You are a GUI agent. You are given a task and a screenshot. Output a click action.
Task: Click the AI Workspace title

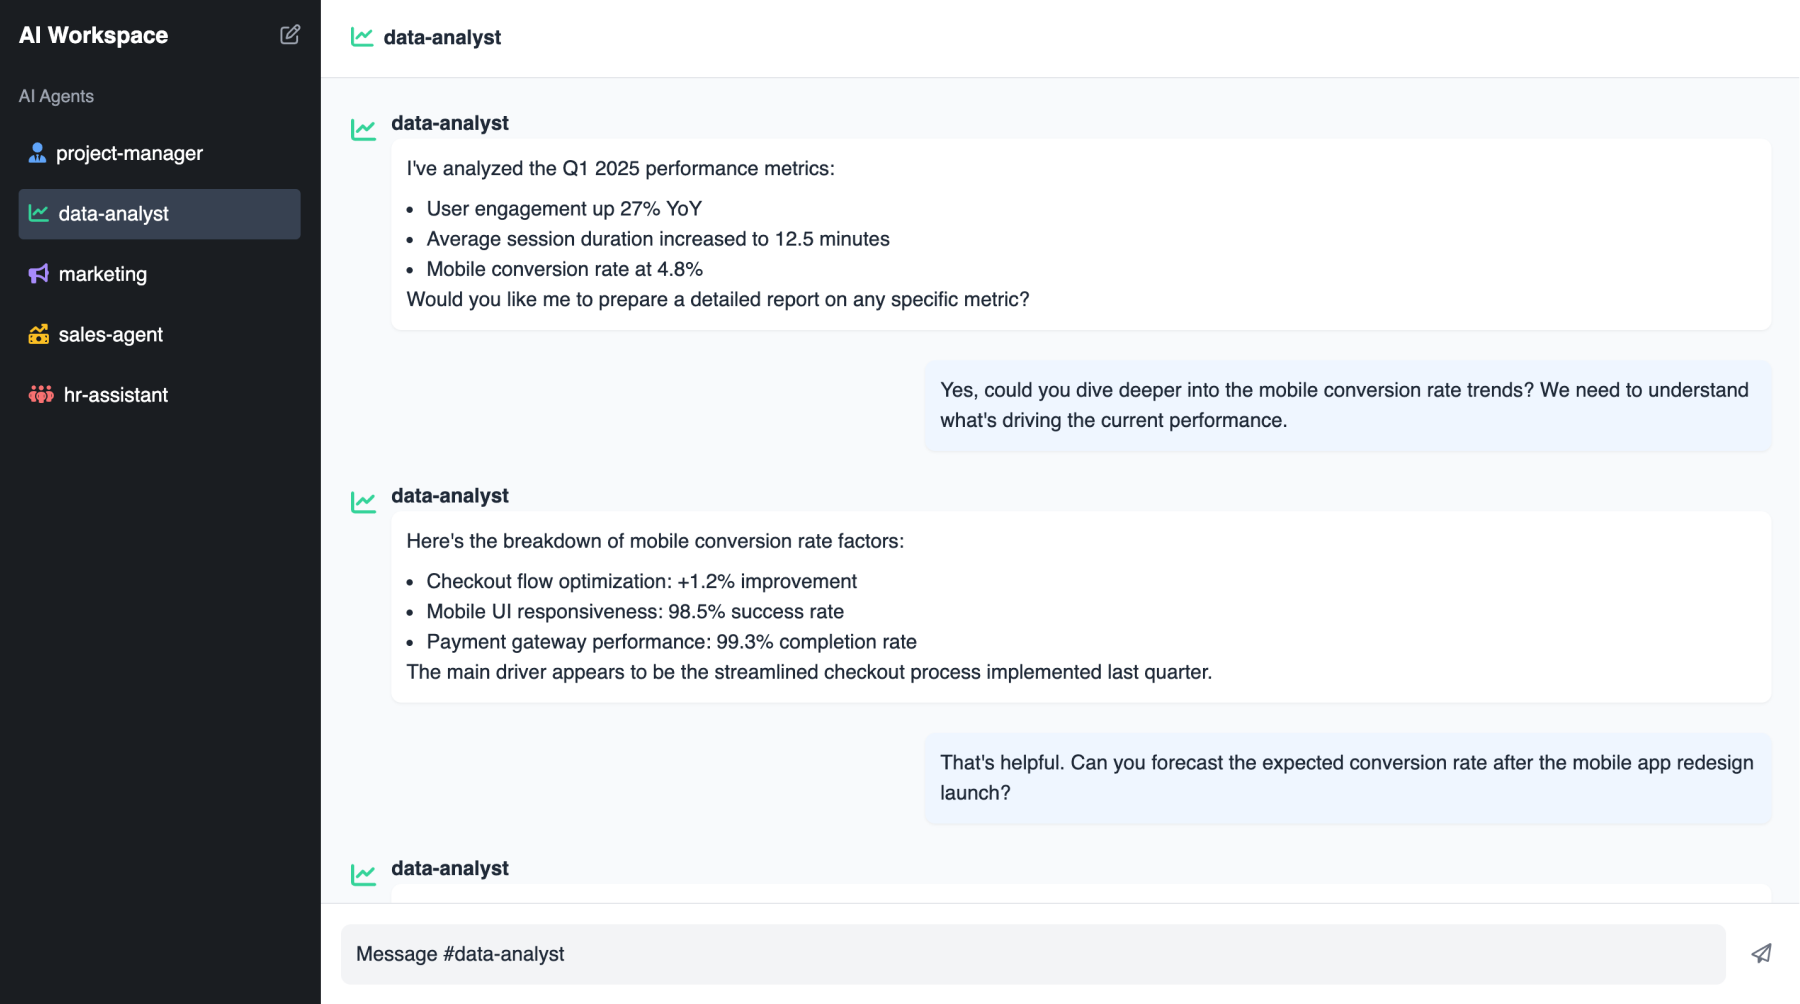click(93, 35)
